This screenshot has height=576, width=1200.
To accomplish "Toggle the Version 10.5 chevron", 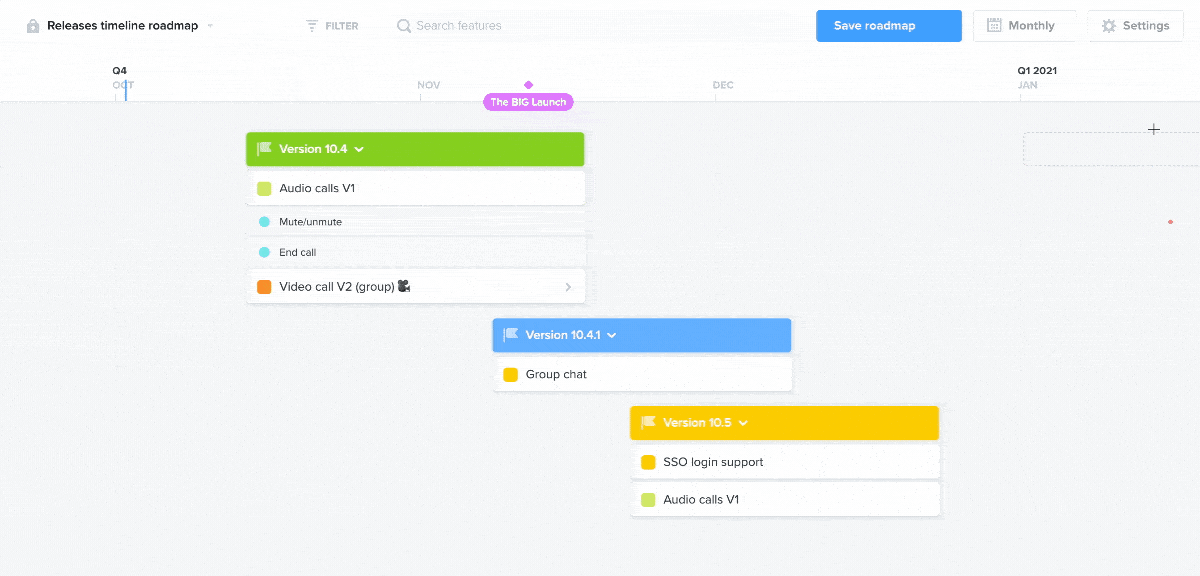I will [743, 423].
